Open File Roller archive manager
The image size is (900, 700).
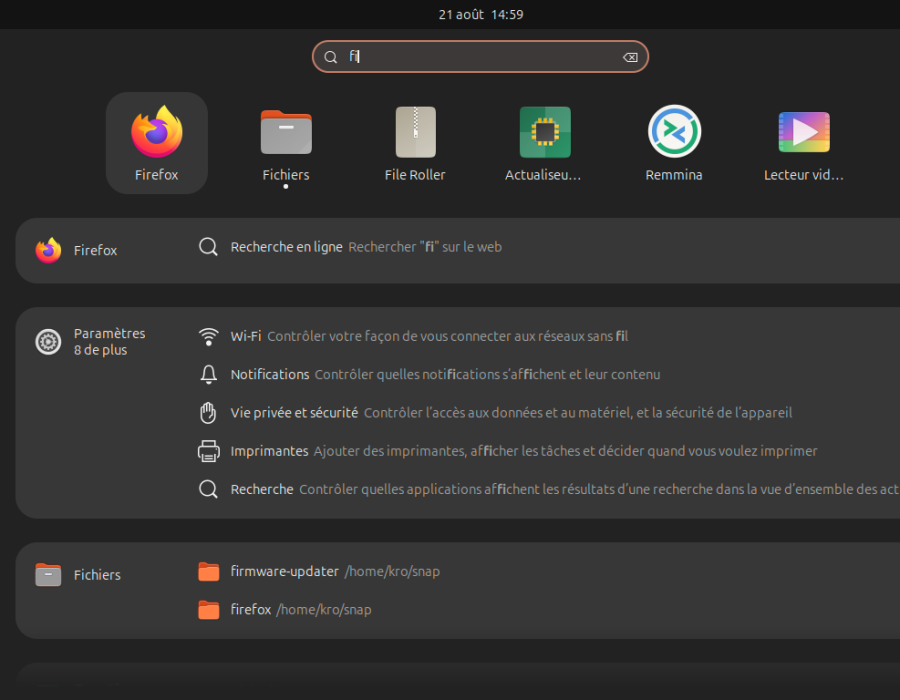pyautogui.click(x=415, y=143)
